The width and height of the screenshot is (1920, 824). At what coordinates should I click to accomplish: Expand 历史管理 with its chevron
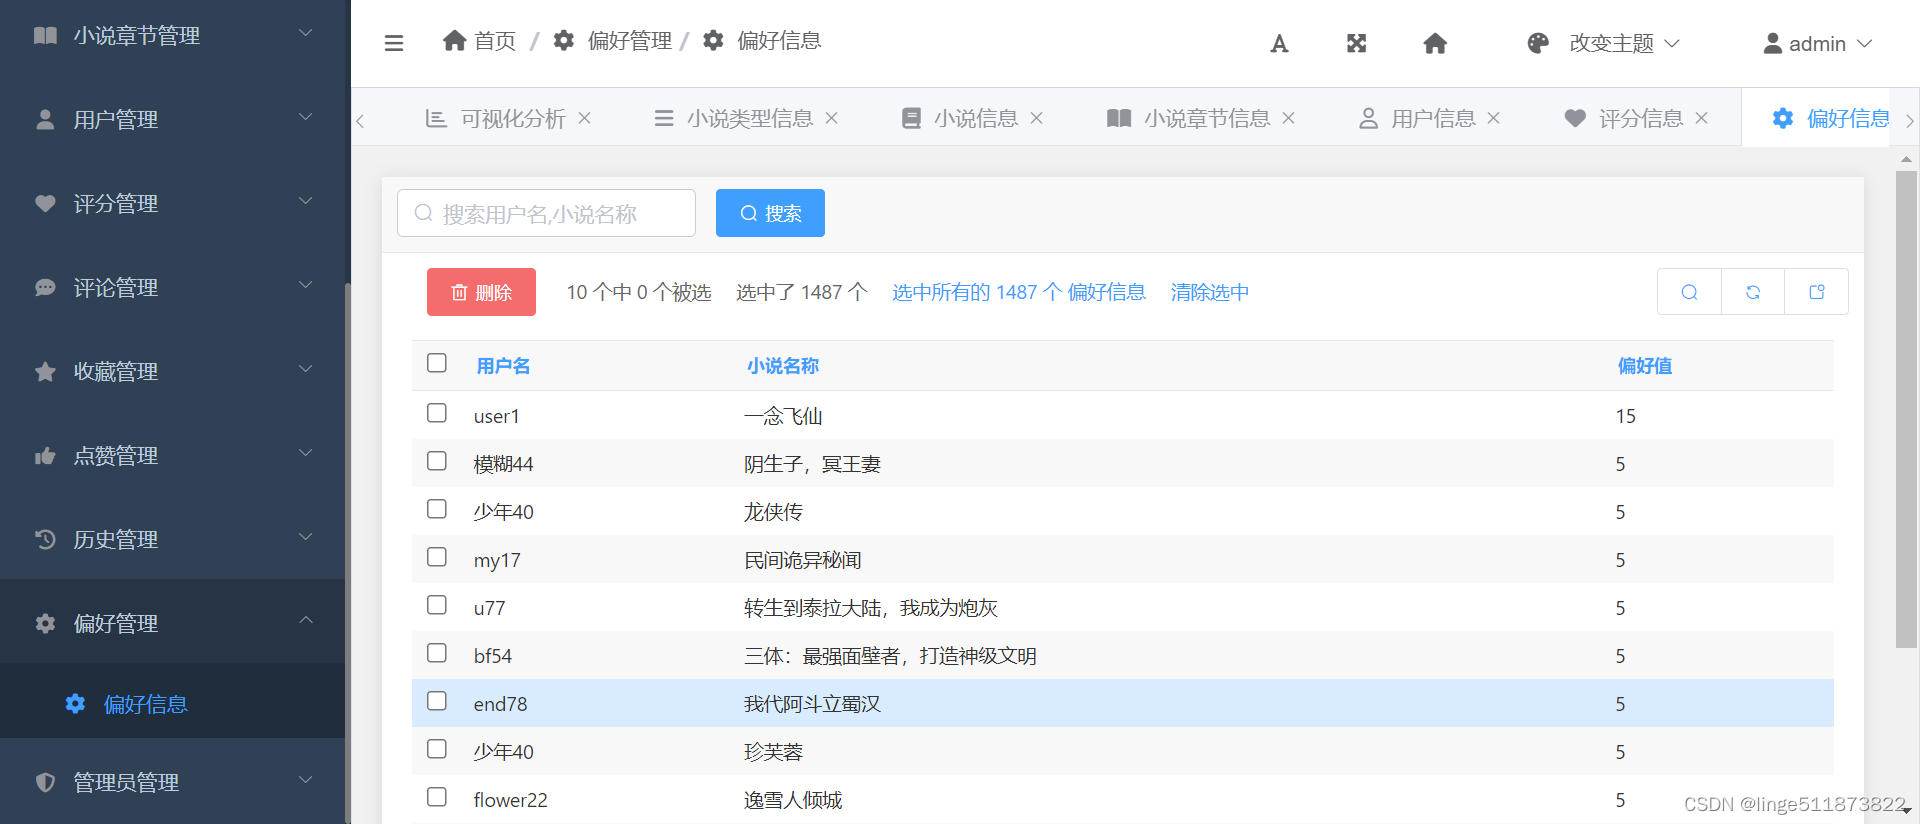[306, 537]
